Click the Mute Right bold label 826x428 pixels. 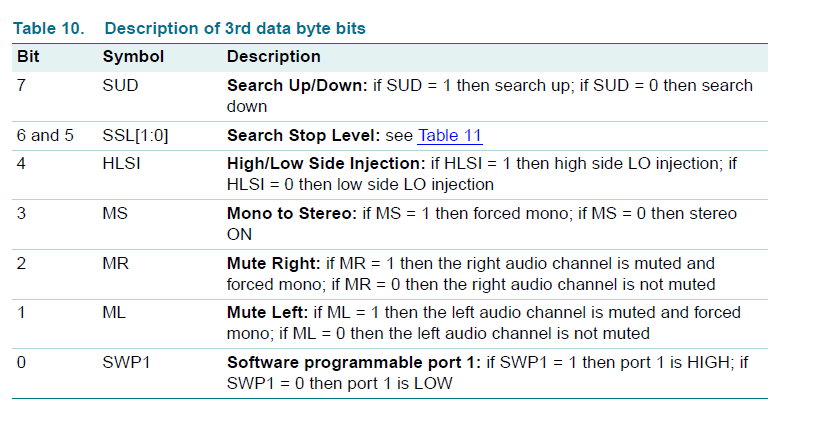point(273,263)
